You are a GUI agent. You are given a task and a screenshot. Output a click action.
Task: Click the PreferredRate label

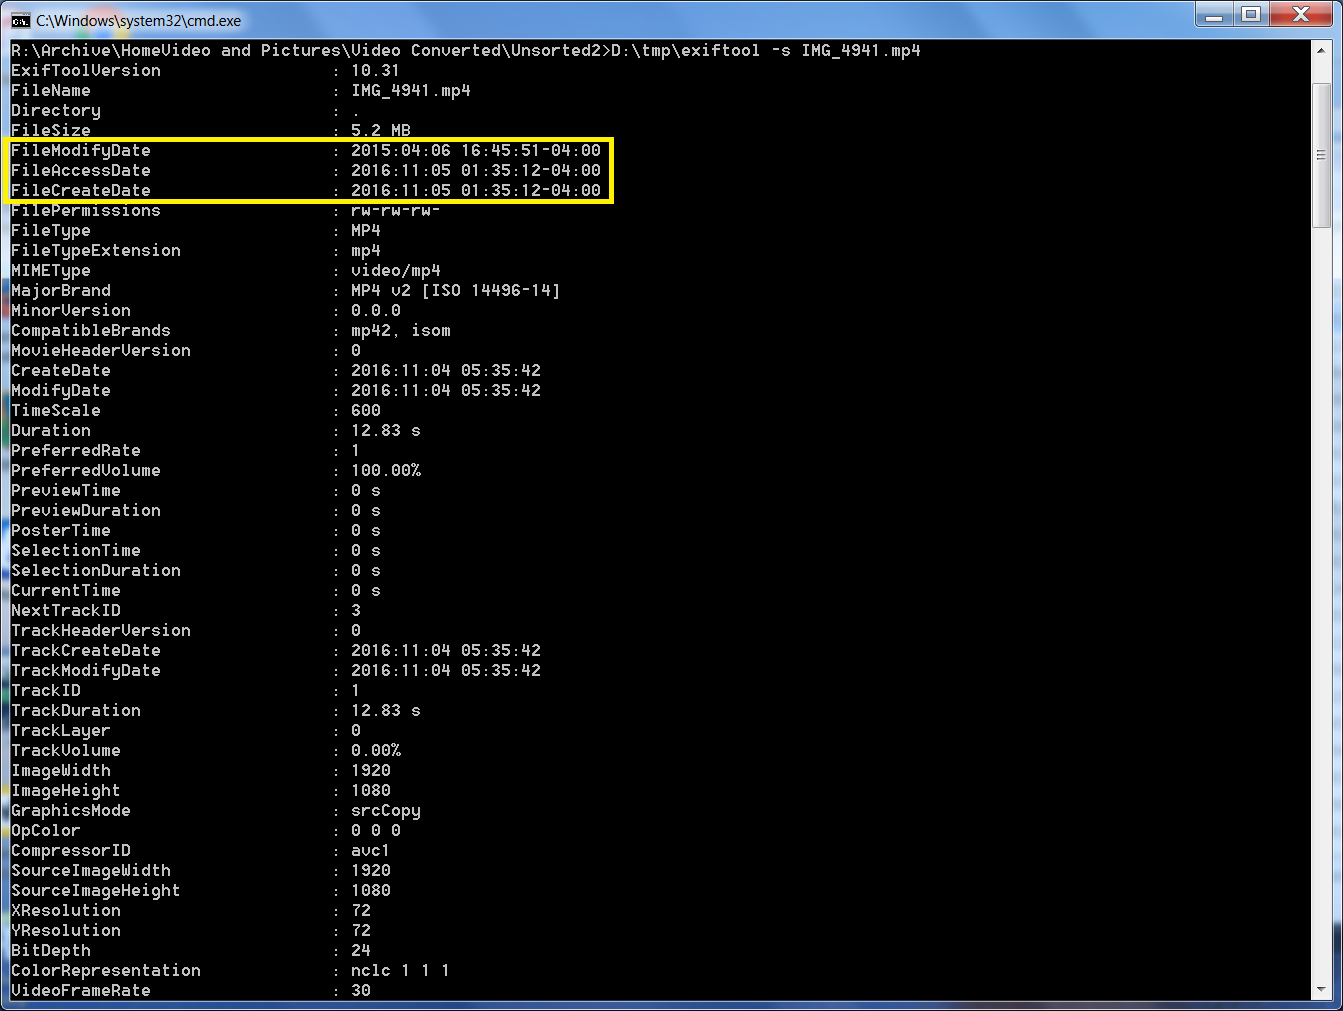pyautogui.click(x=76, y=451)
